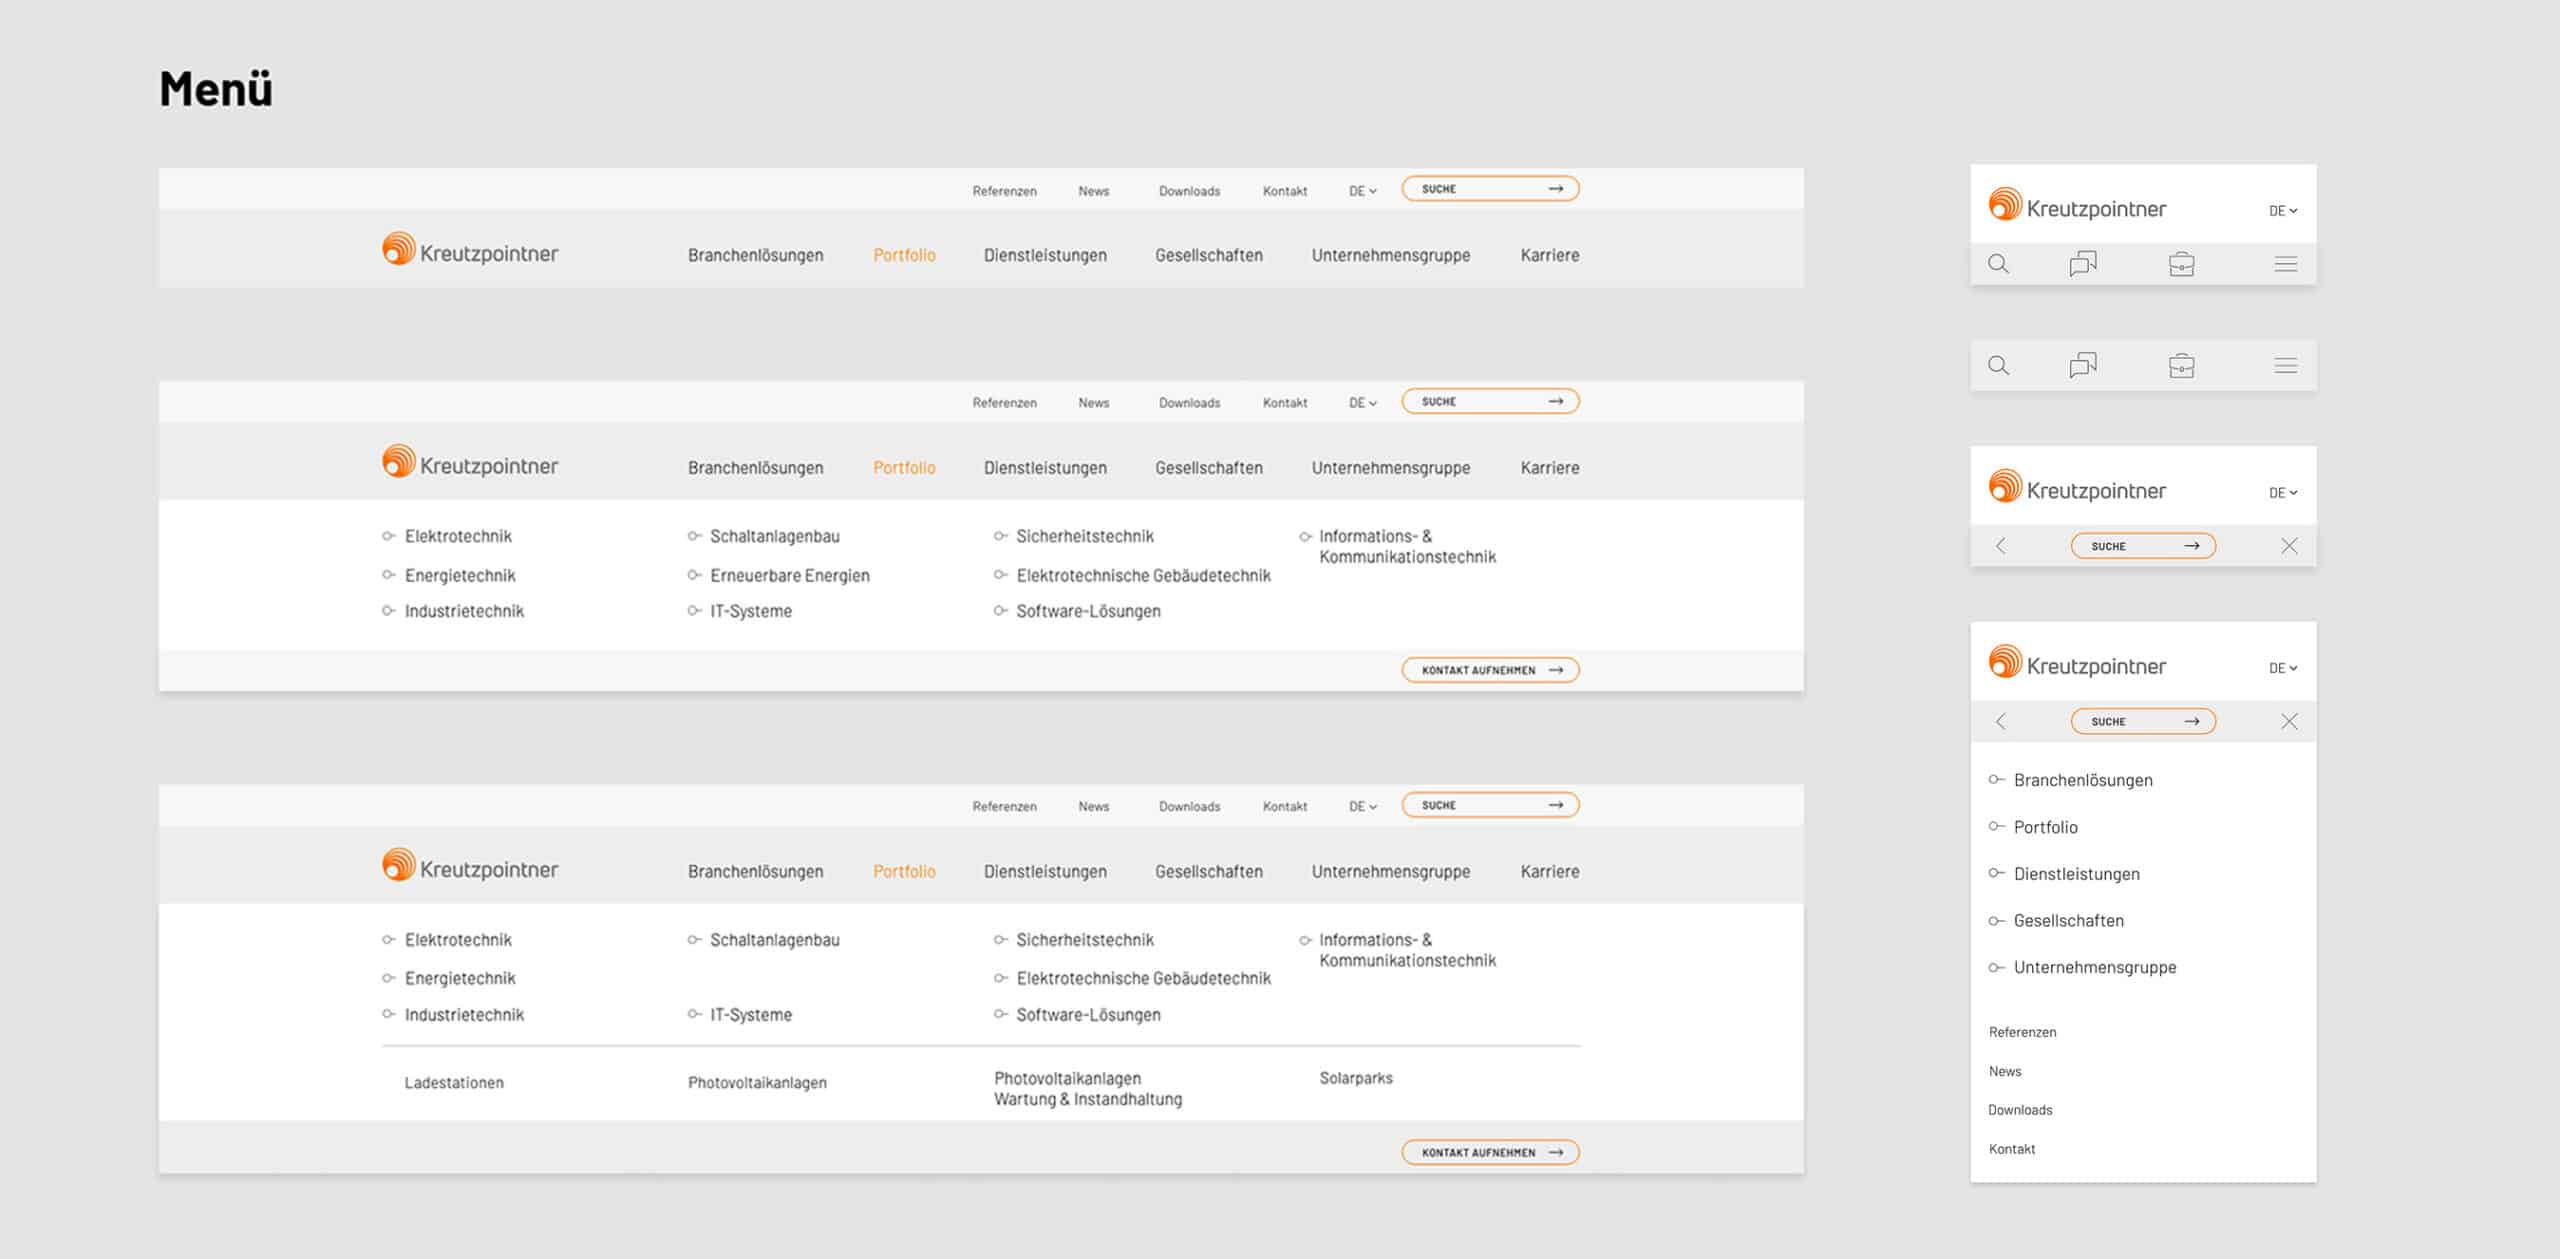The width and height of the screenshot is (2560, 1259).
Task: Open Unternehmensgruppe in the mobile menu list
Action: click(2094, 967)
